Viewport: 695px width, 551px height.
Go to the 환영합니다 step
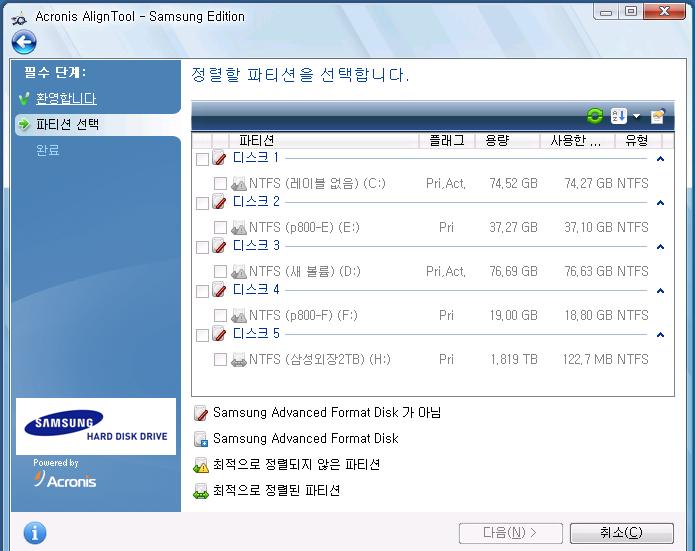[x=66, y=99]
